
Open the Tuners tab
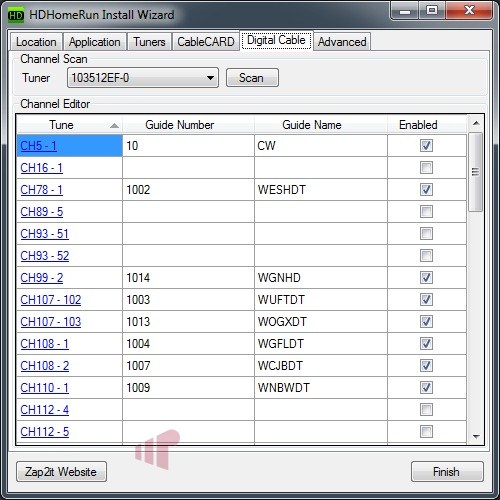click(x=149, y=42)
